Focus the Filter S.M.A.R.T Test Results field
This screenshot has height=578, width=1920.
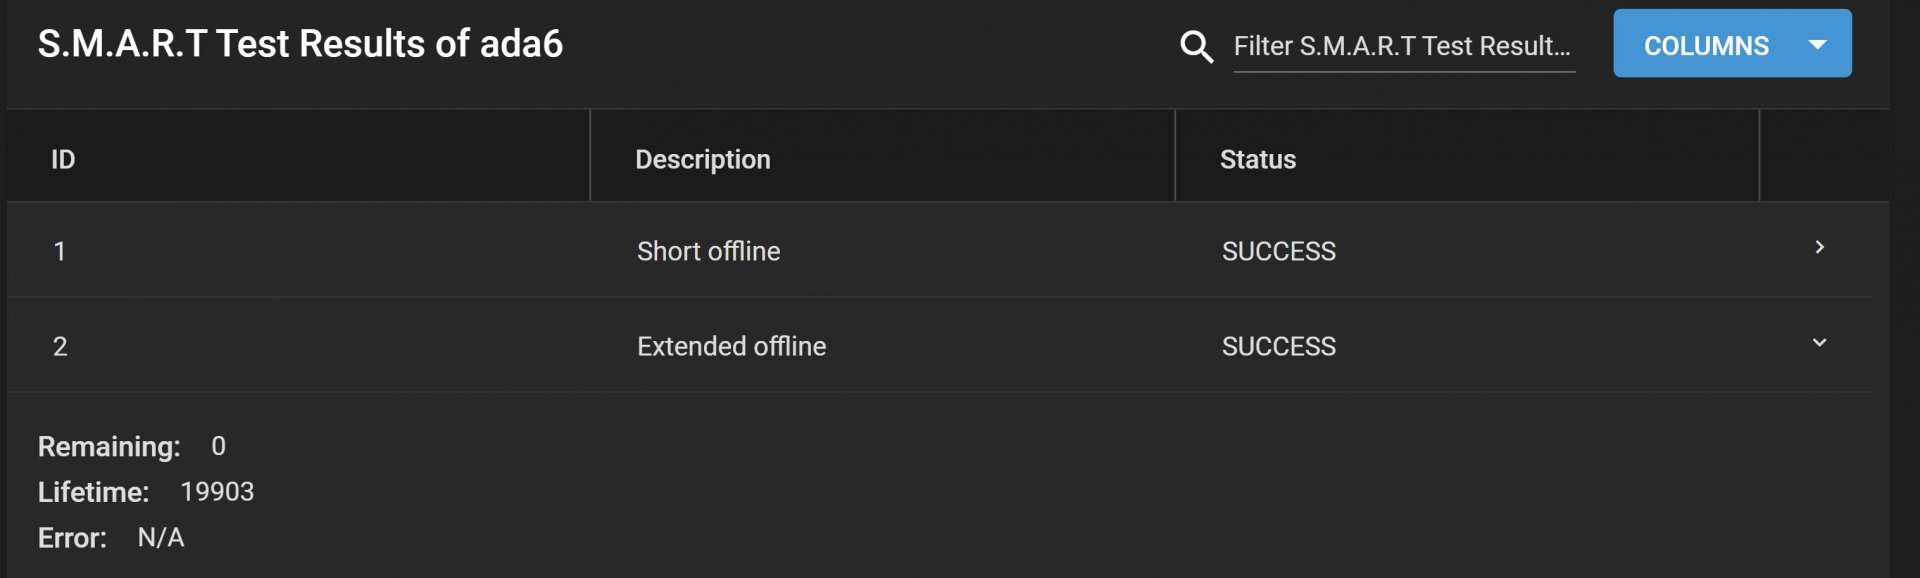[x=1403, y=46]
